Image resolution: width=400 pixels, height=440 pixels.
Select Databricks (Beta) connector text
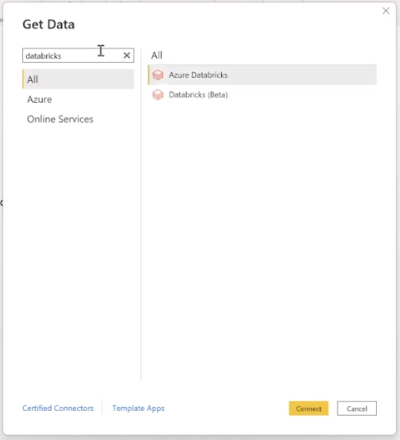(x=198, y=95)
